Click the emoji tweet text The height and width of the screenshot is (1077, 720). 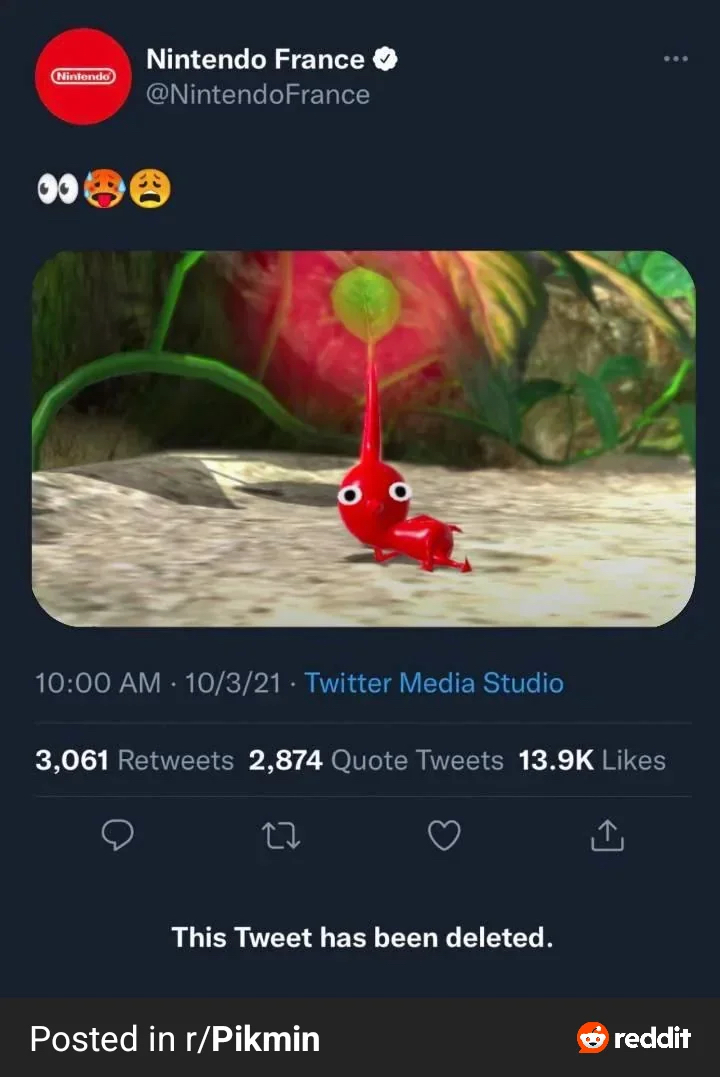point(103,189)
